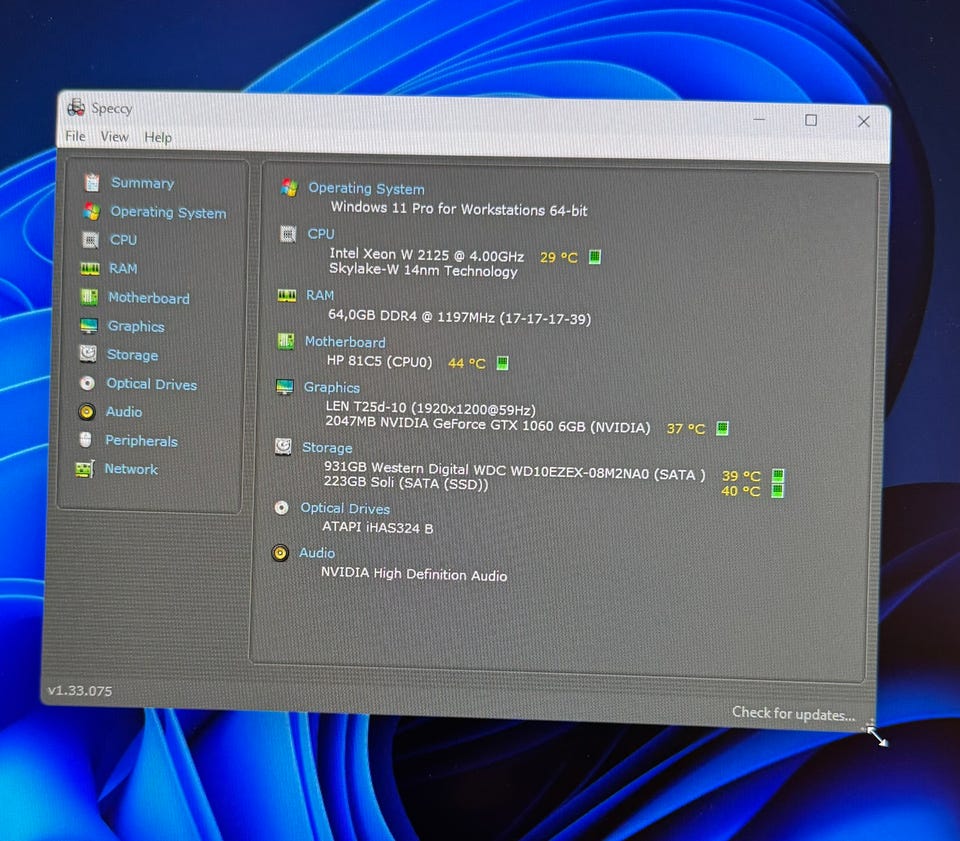Click the Check for updates... link
This screenshot has width=960, height=841.
pyautogui.click(x=793, y=714)
